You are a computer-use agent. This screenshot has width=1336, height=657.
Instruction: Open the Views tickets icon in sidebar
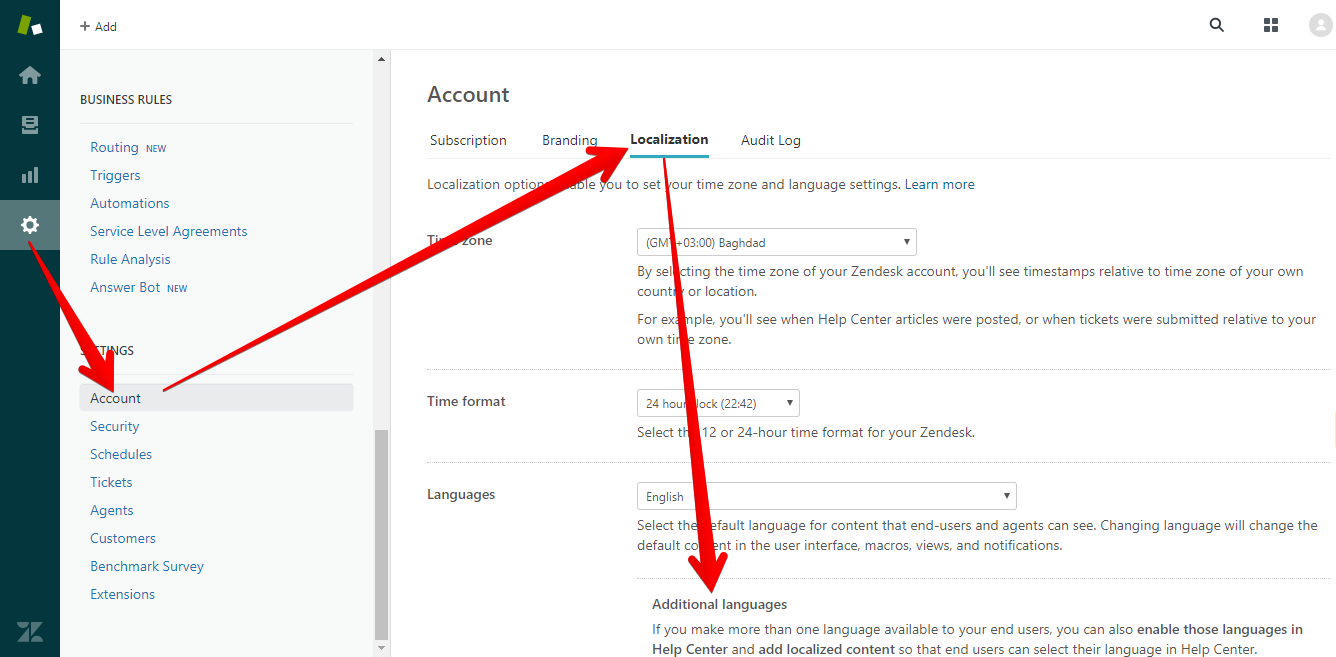click(30, 125)
